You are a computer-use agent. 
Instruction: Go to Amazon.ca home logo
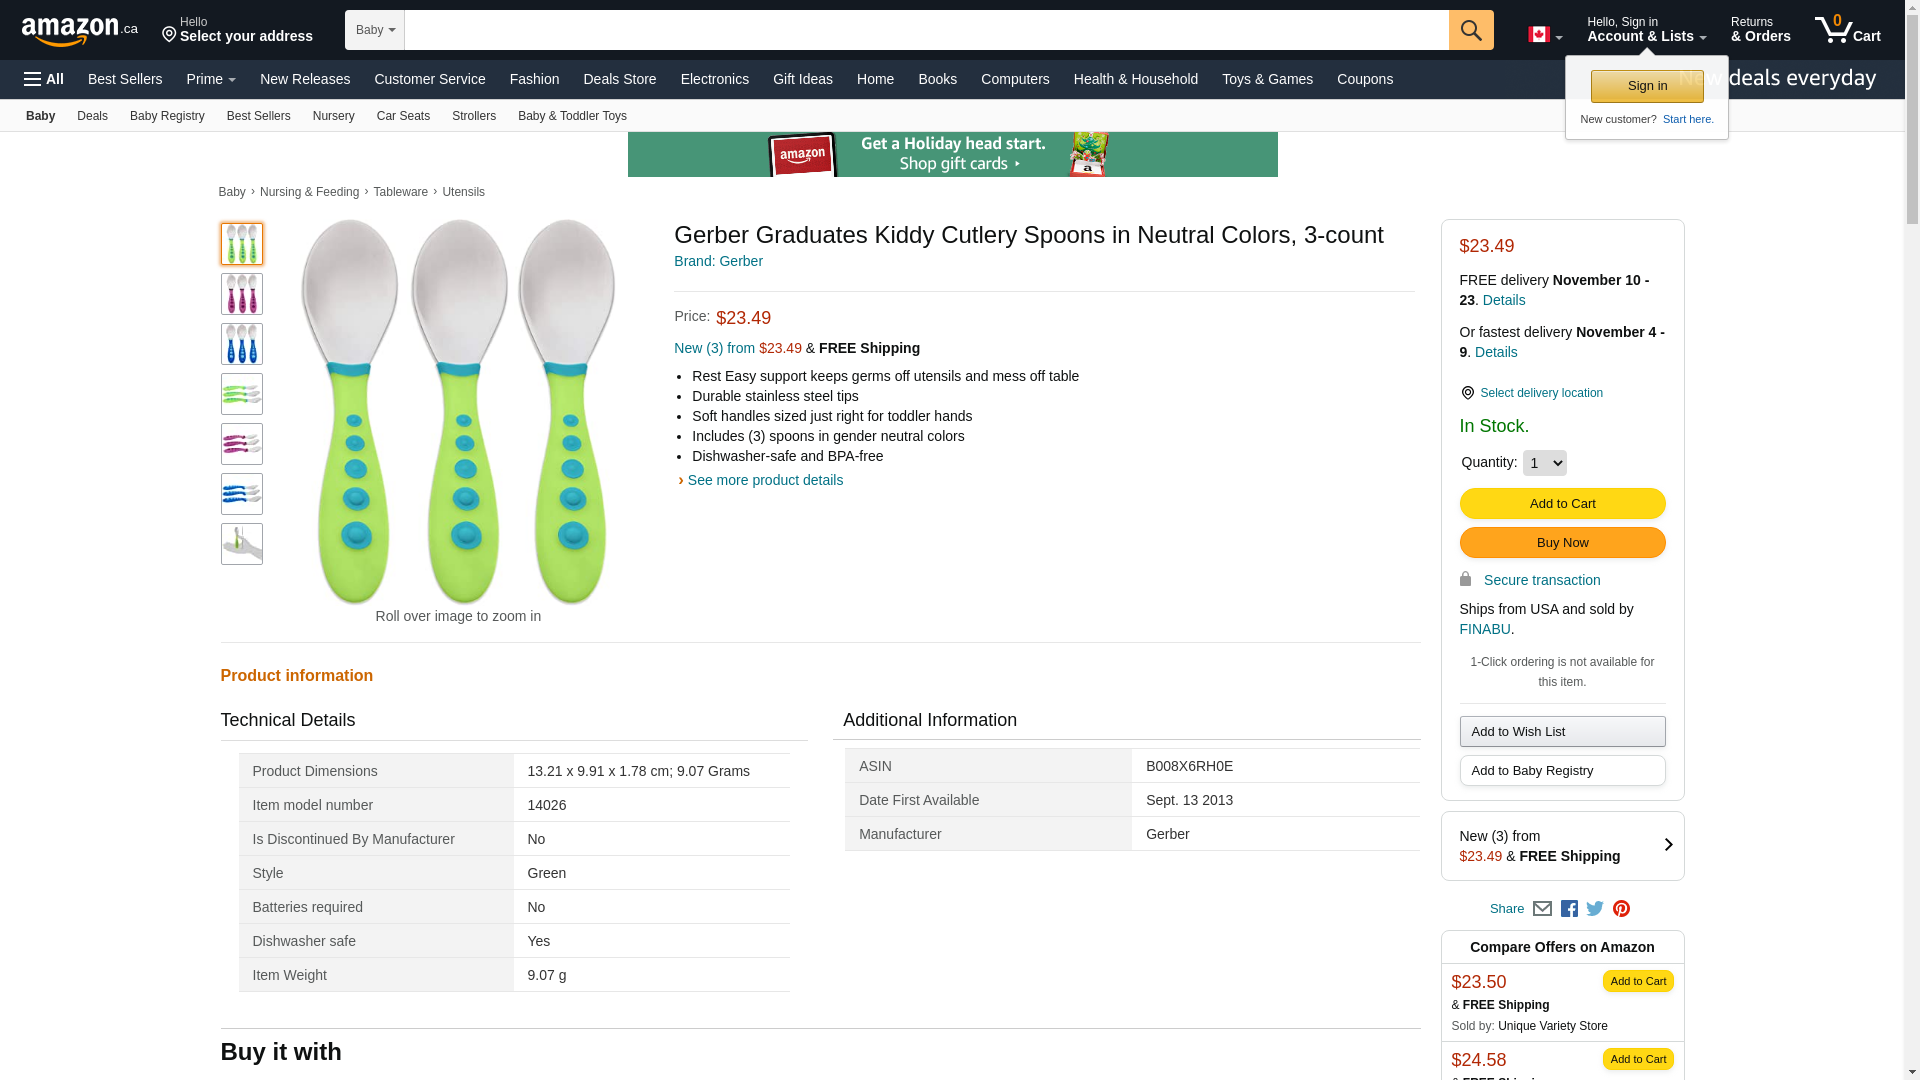coord(80,31)
